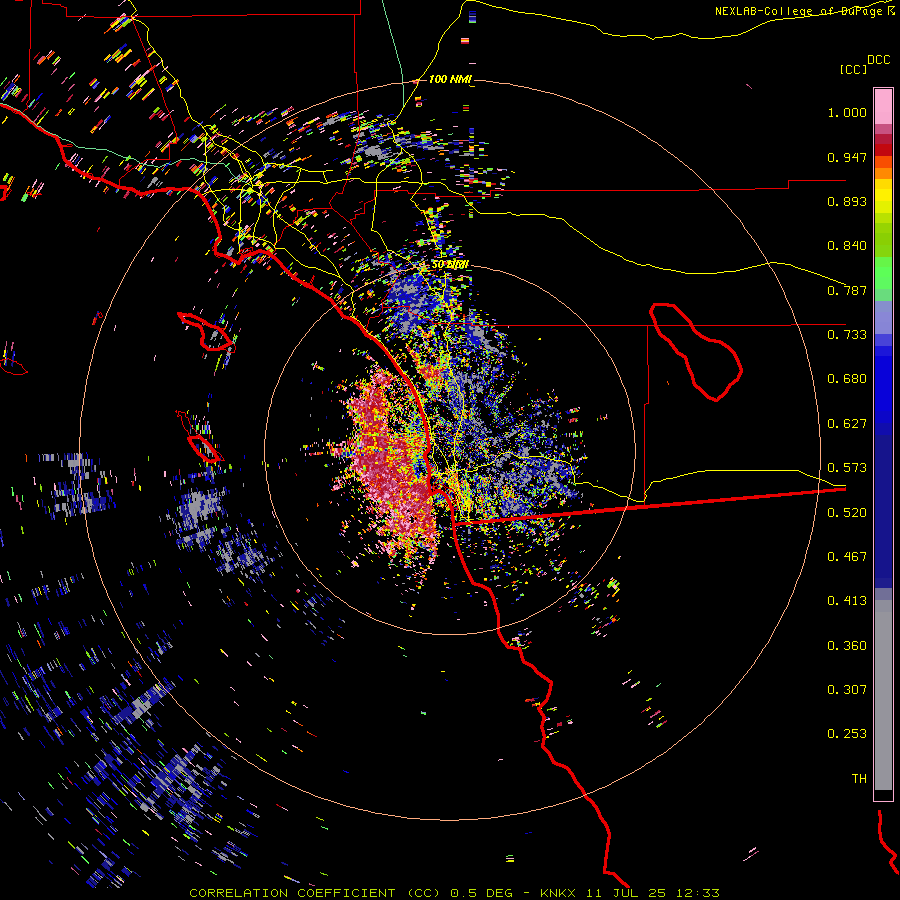
Task: Click the 0.787 scale value
Action: pyautogui.click(x=847, y=290)
